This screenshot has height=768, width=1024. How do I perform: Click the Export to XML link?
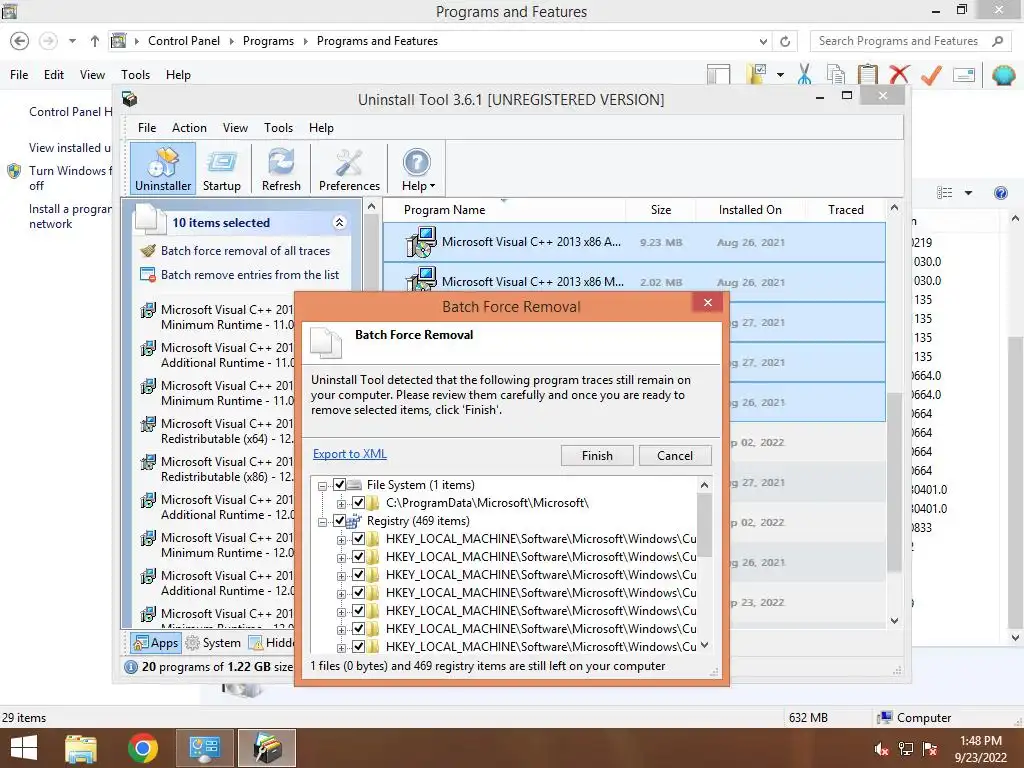coord(349,454)
